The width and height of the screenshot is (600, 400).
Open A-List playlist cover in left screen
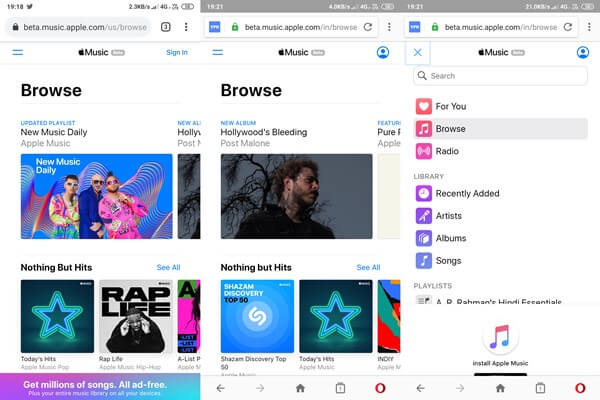(x=189, y=316)
